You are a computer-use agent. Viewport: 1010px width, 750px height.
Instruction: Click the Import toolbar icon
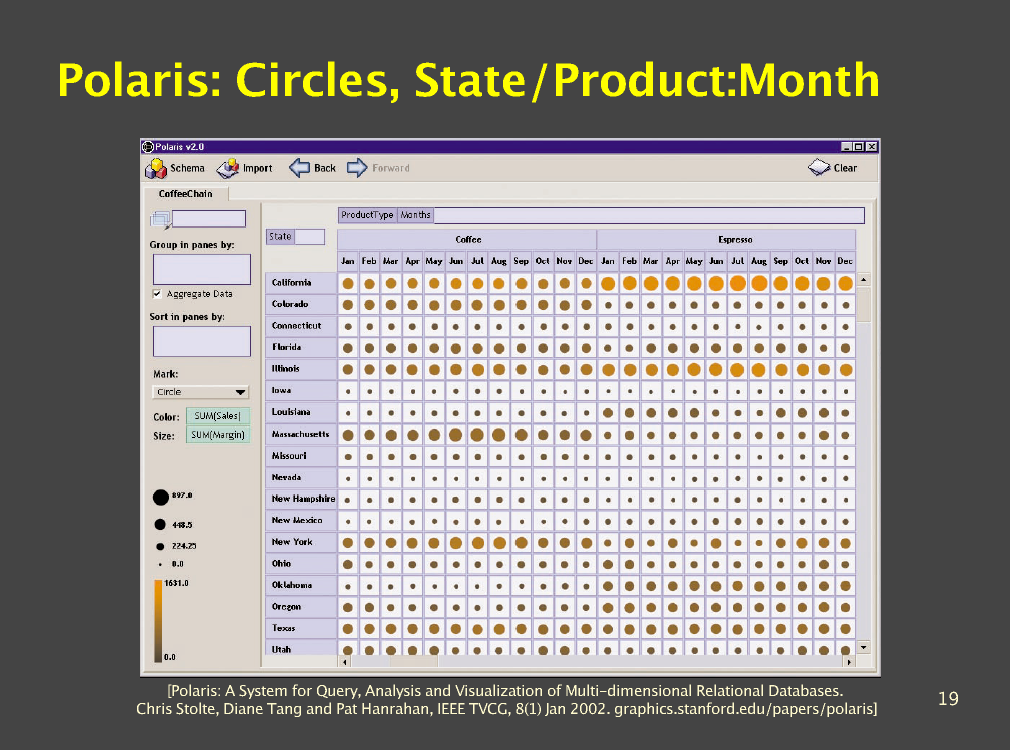pos(227,168)
